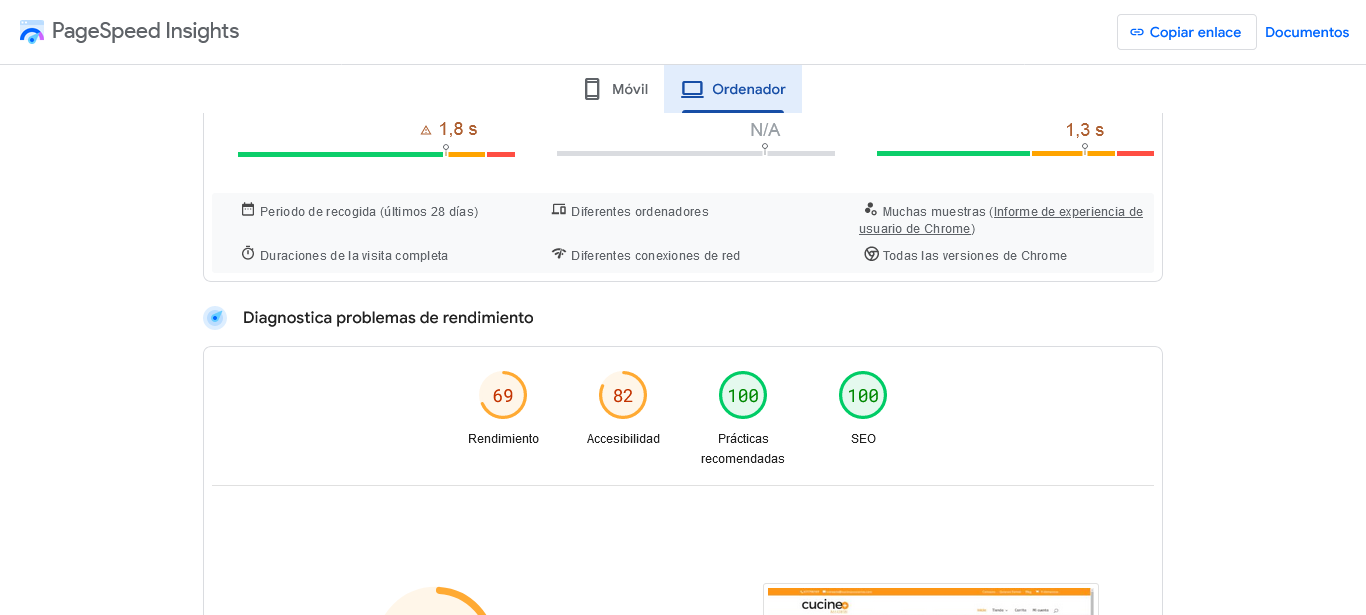This screenshot has height=615, width=1366.
Task: Click the 1,8 s metric value
Action: [x=458, y=129]
